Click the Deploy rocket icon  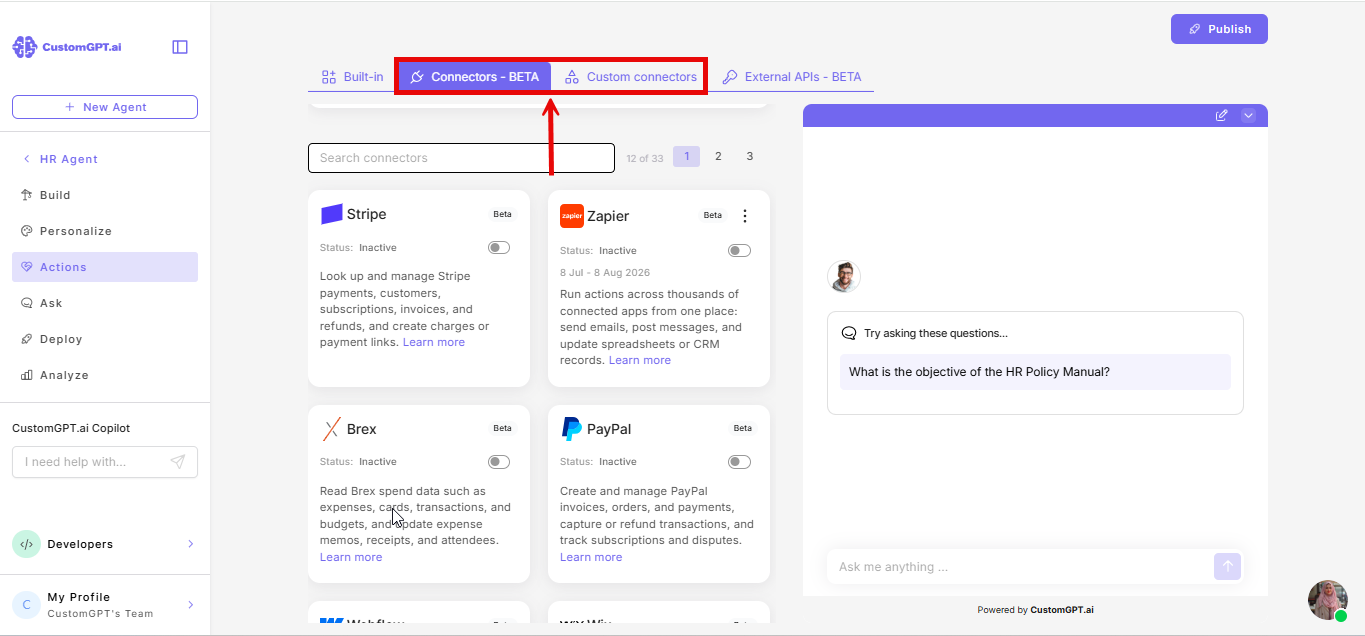27,339
